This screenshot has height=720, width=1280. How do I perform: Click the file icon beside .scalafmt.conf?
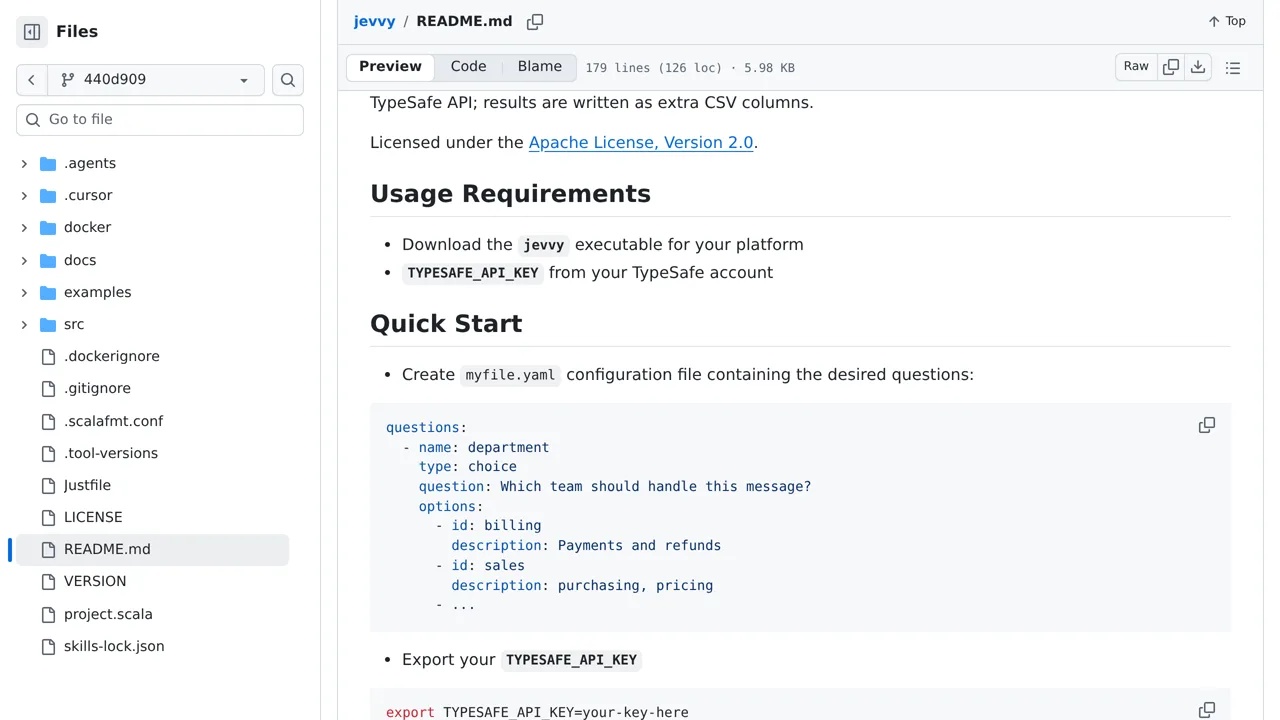[x=48, y=422]
